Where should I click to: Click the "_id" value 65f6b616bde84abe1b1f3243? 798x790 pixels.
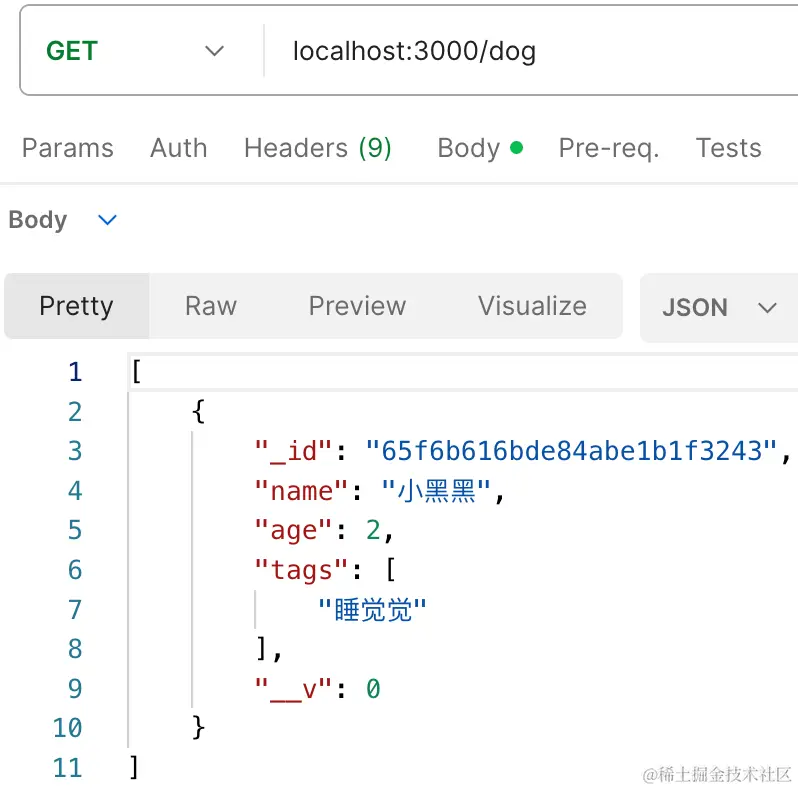(571, 451)
